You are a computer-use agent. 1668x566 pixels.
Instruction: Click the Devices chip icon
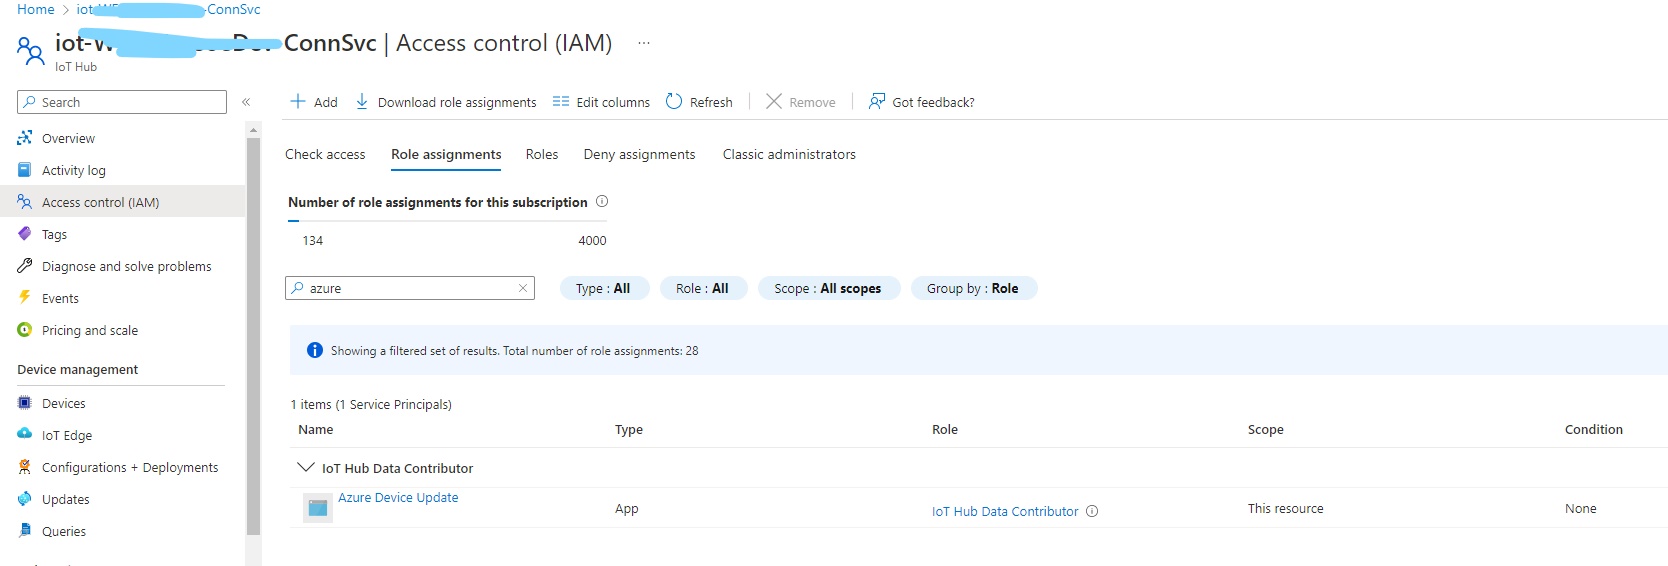25,403
